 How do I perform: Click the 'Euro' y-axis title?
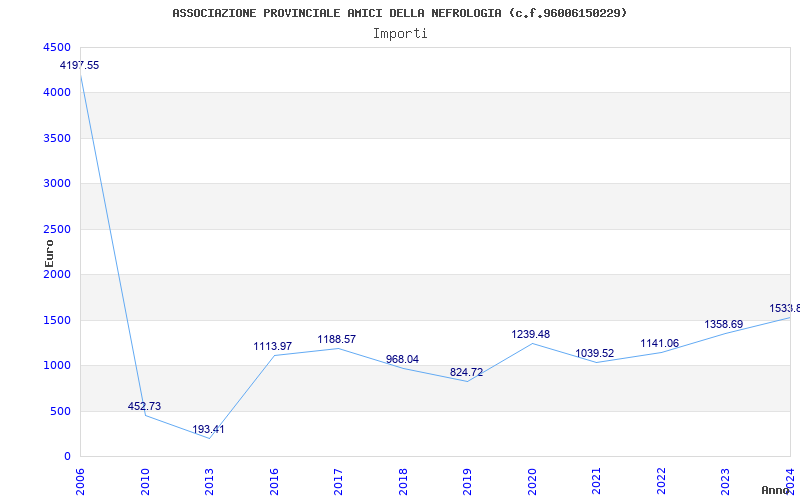tap(49, 253)
